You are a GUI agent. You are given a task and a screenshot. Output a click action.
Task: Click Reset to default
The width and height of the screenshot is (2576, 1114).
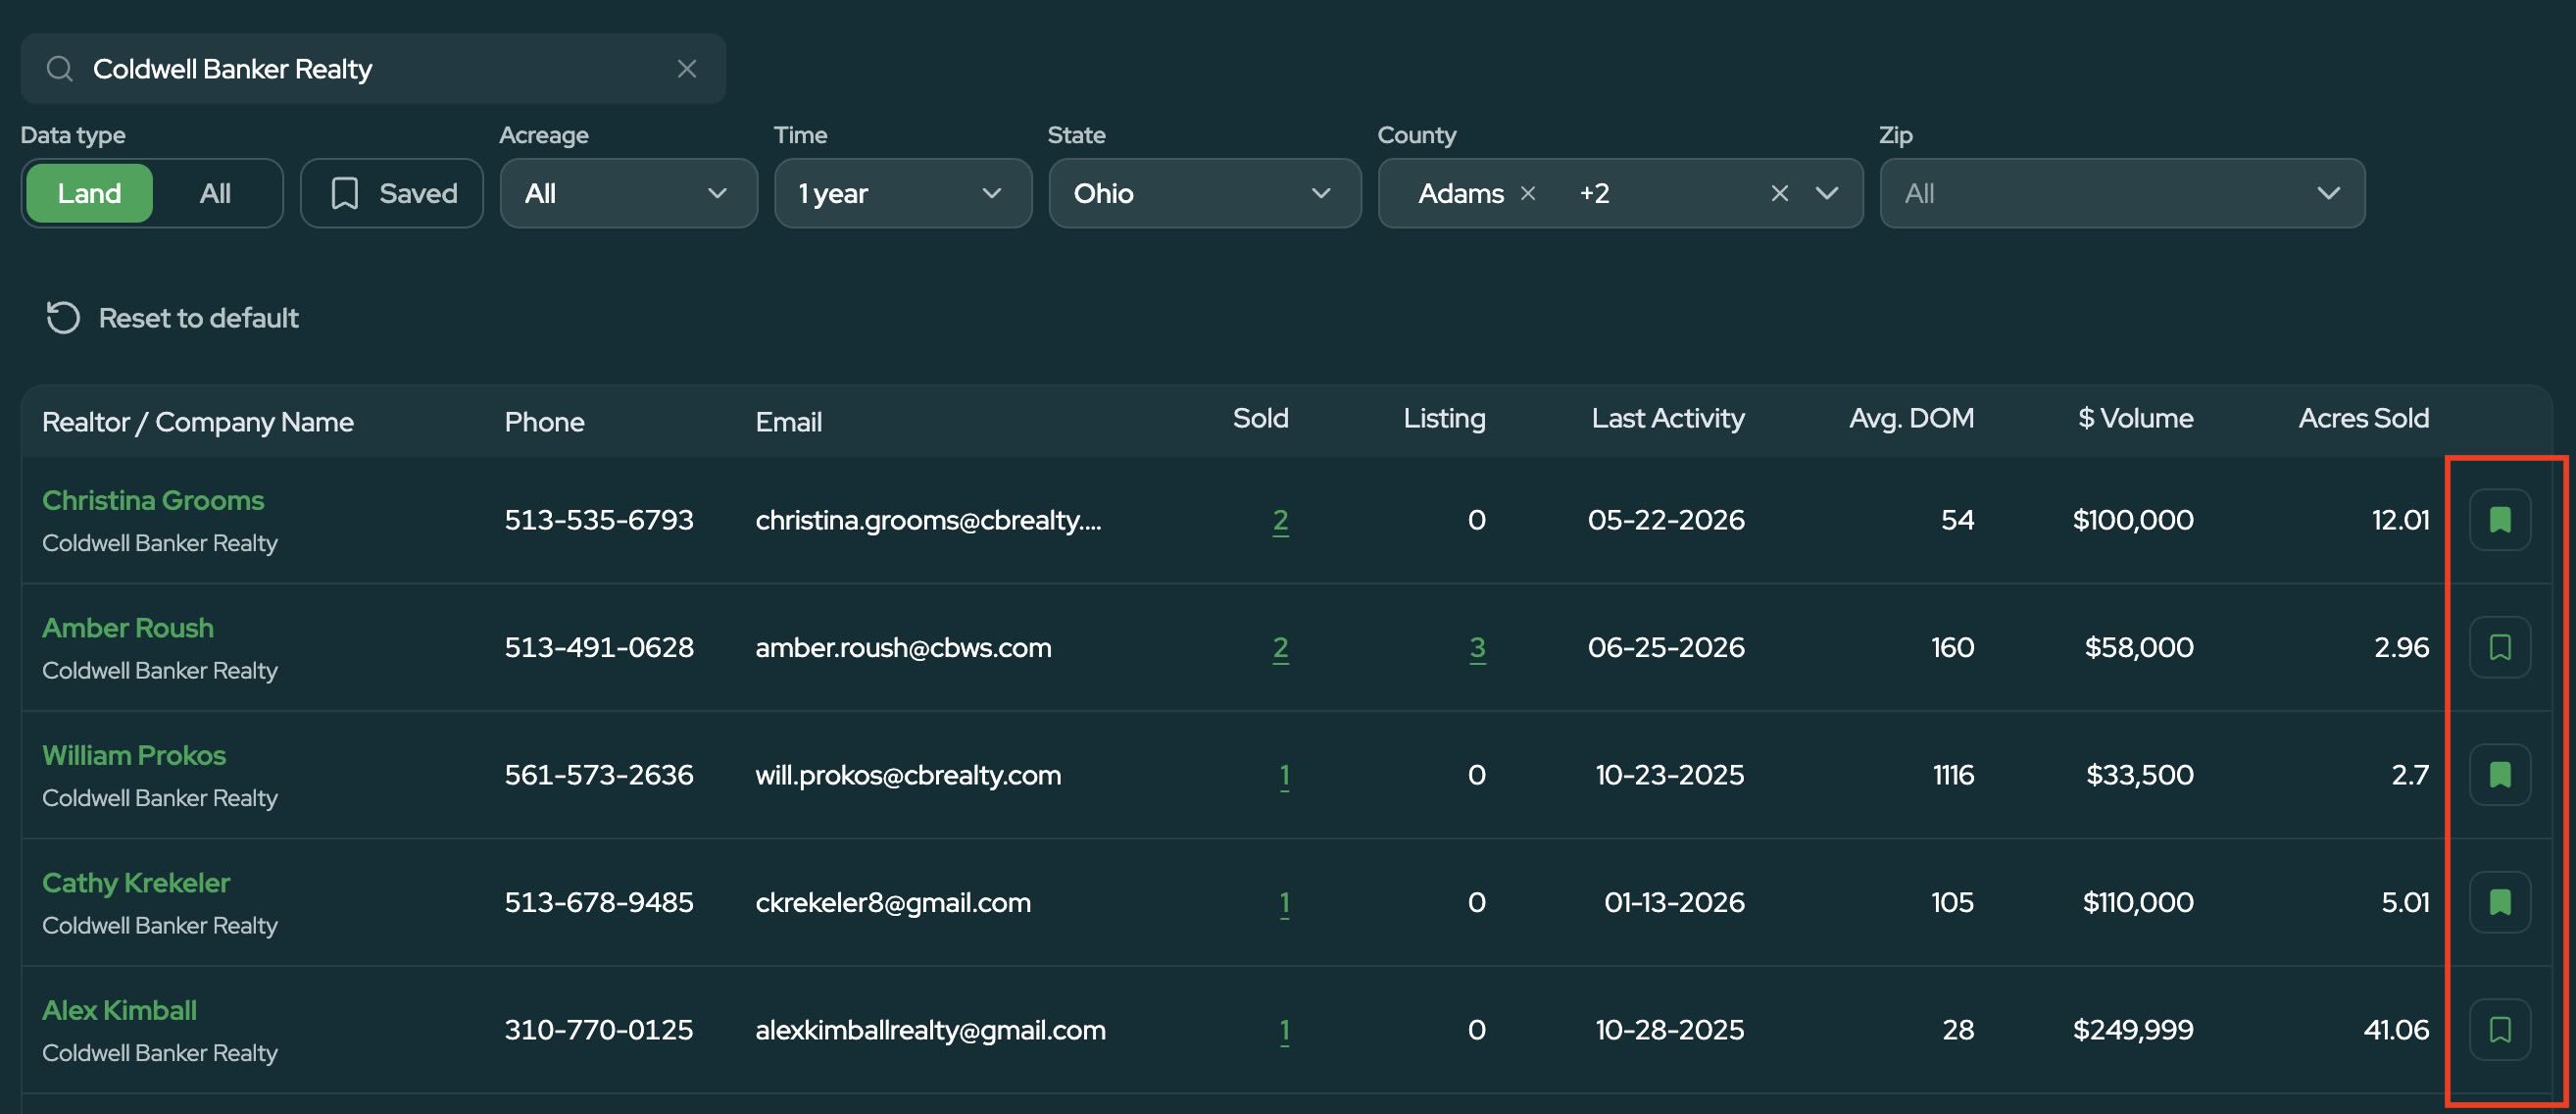pos(172,318)
